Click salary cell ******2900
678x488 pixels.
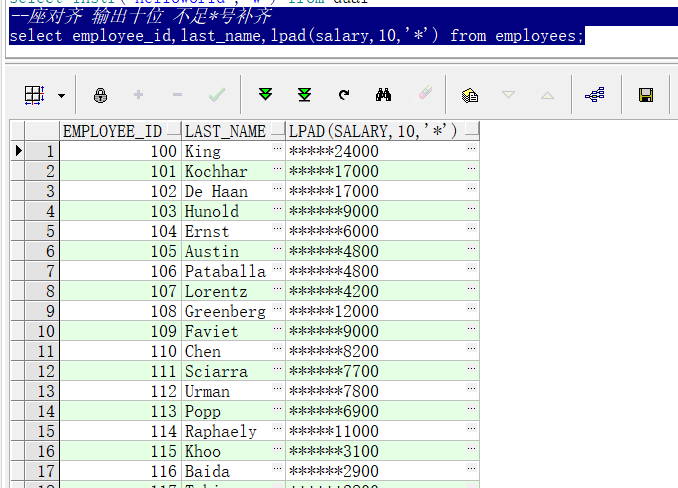pyautogui.click(x=382, y=471)
